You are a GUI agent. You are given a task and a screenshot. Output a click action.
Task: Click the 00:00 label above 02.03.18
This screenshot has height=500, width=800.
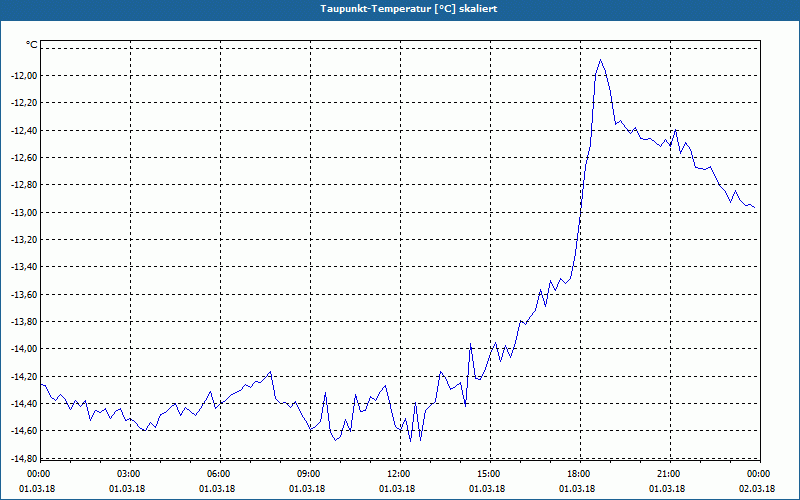tap(760, 474)
